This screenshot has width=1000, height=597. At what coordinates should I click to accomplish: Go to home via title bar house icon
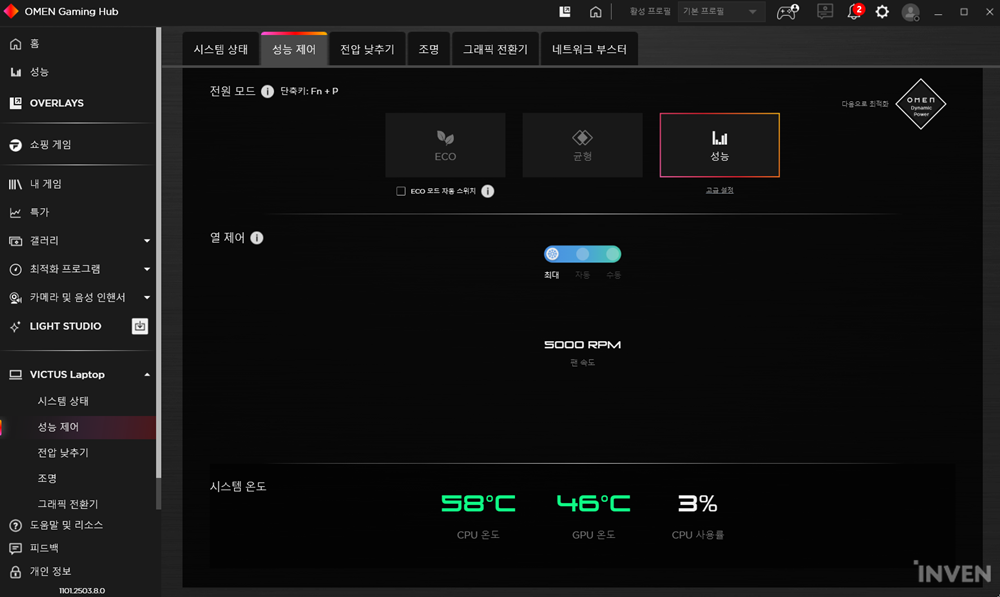595,11
